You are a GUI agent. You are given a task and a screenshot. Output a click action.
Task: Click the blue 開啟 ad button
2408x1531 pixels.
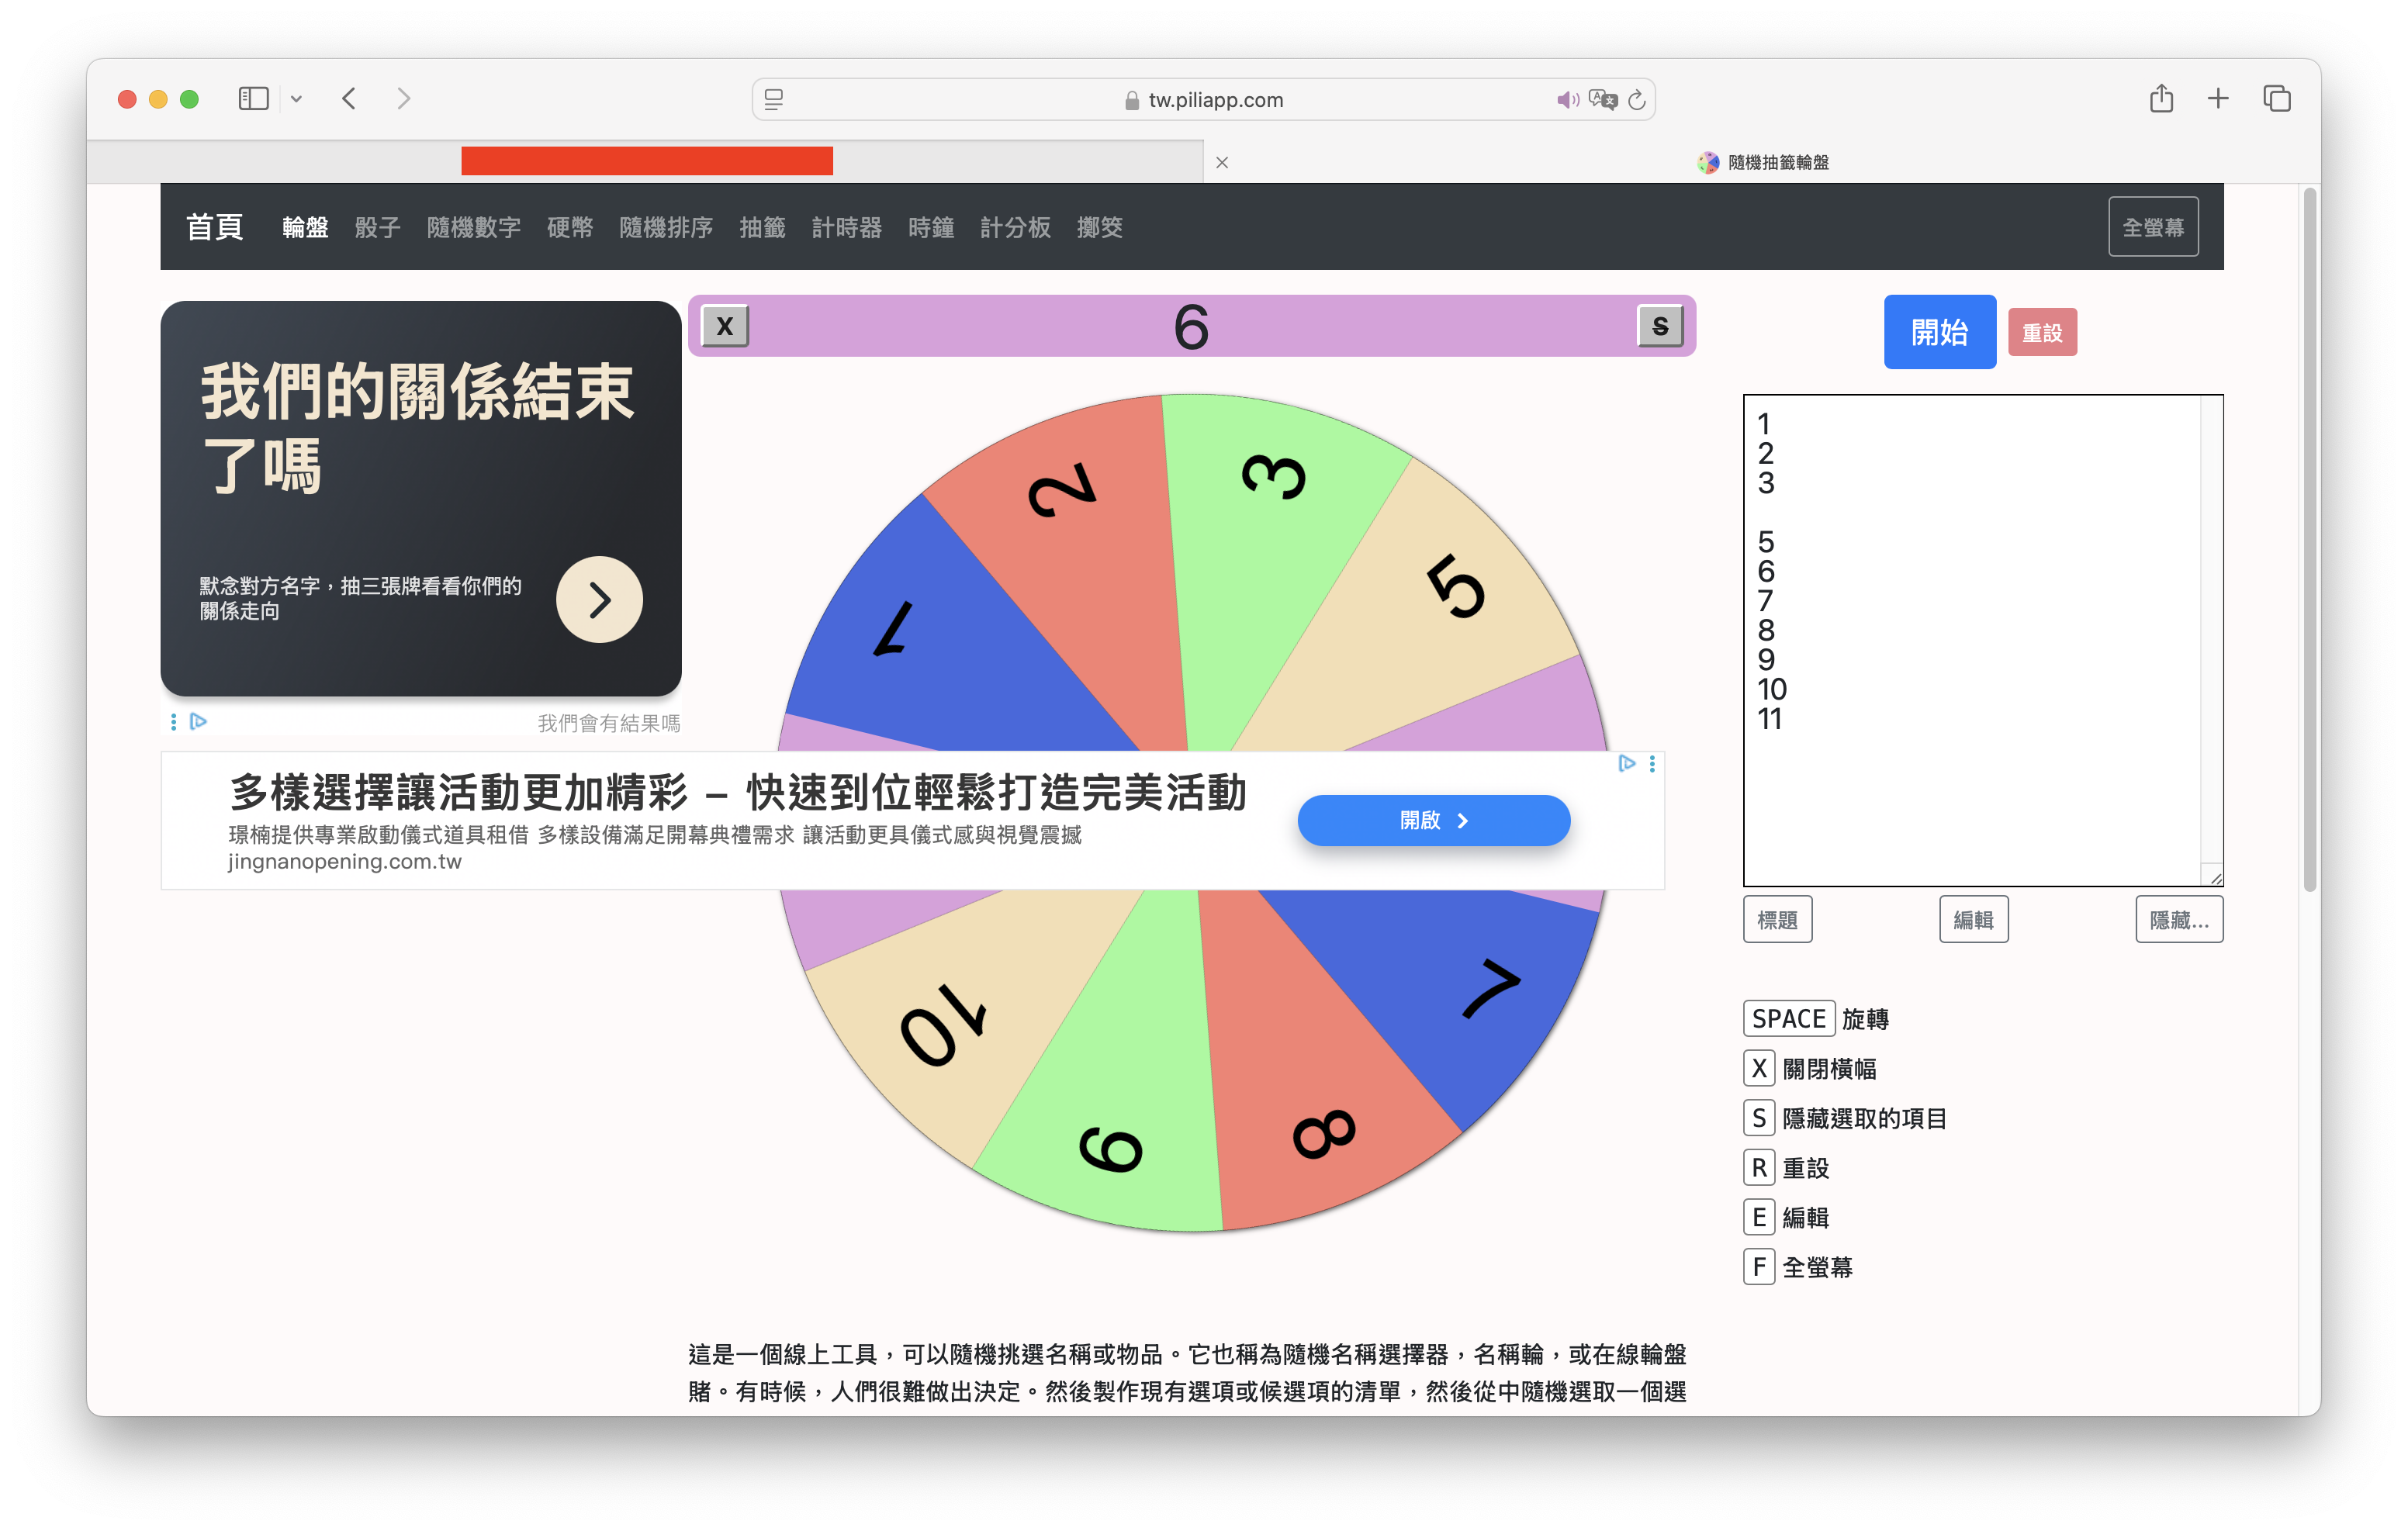(1433, 820)
